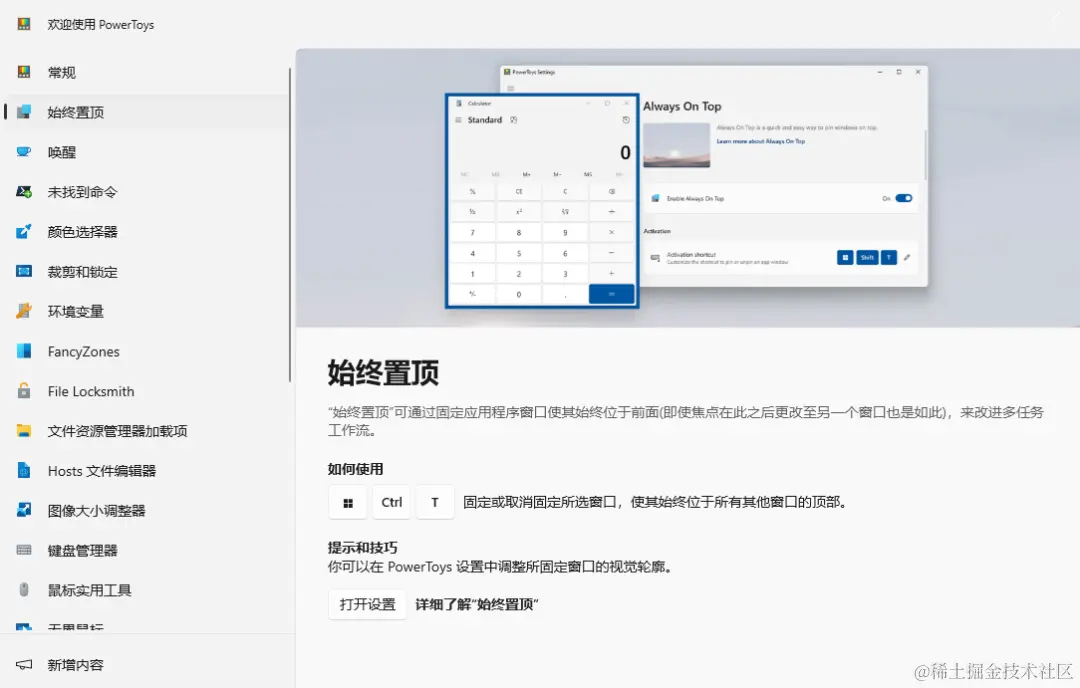The height and width of the screenshot is (688, 1080).
Task: Select the 鼠标实用工具 (Mouse Utilities) icon
Action: (x=25, y=590)
